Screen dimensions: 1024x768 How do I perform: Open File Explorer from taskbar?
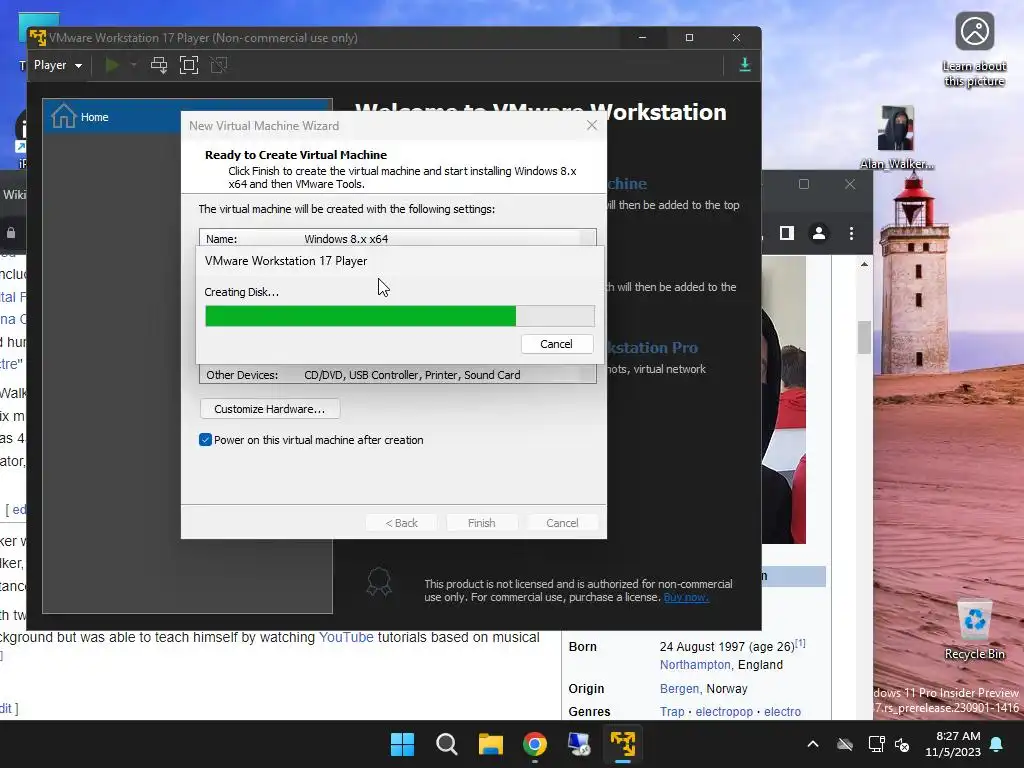[490, 744]
